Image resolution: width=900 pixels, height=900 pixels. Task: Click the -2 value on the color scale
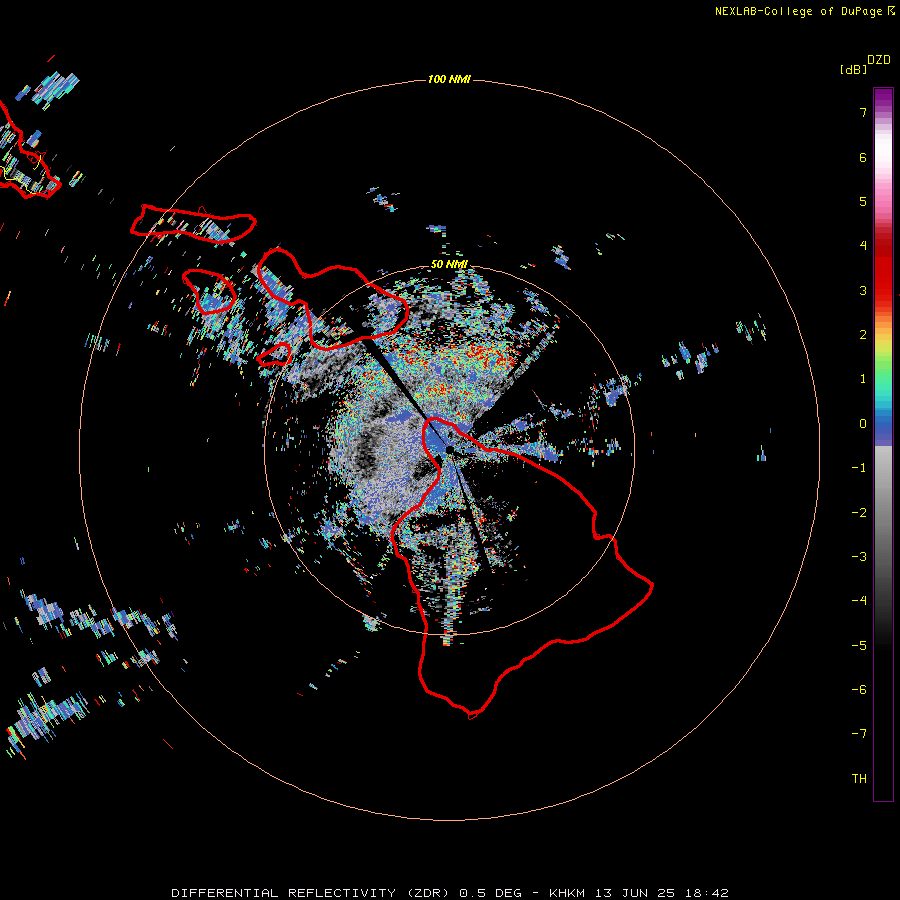point(859,513)
